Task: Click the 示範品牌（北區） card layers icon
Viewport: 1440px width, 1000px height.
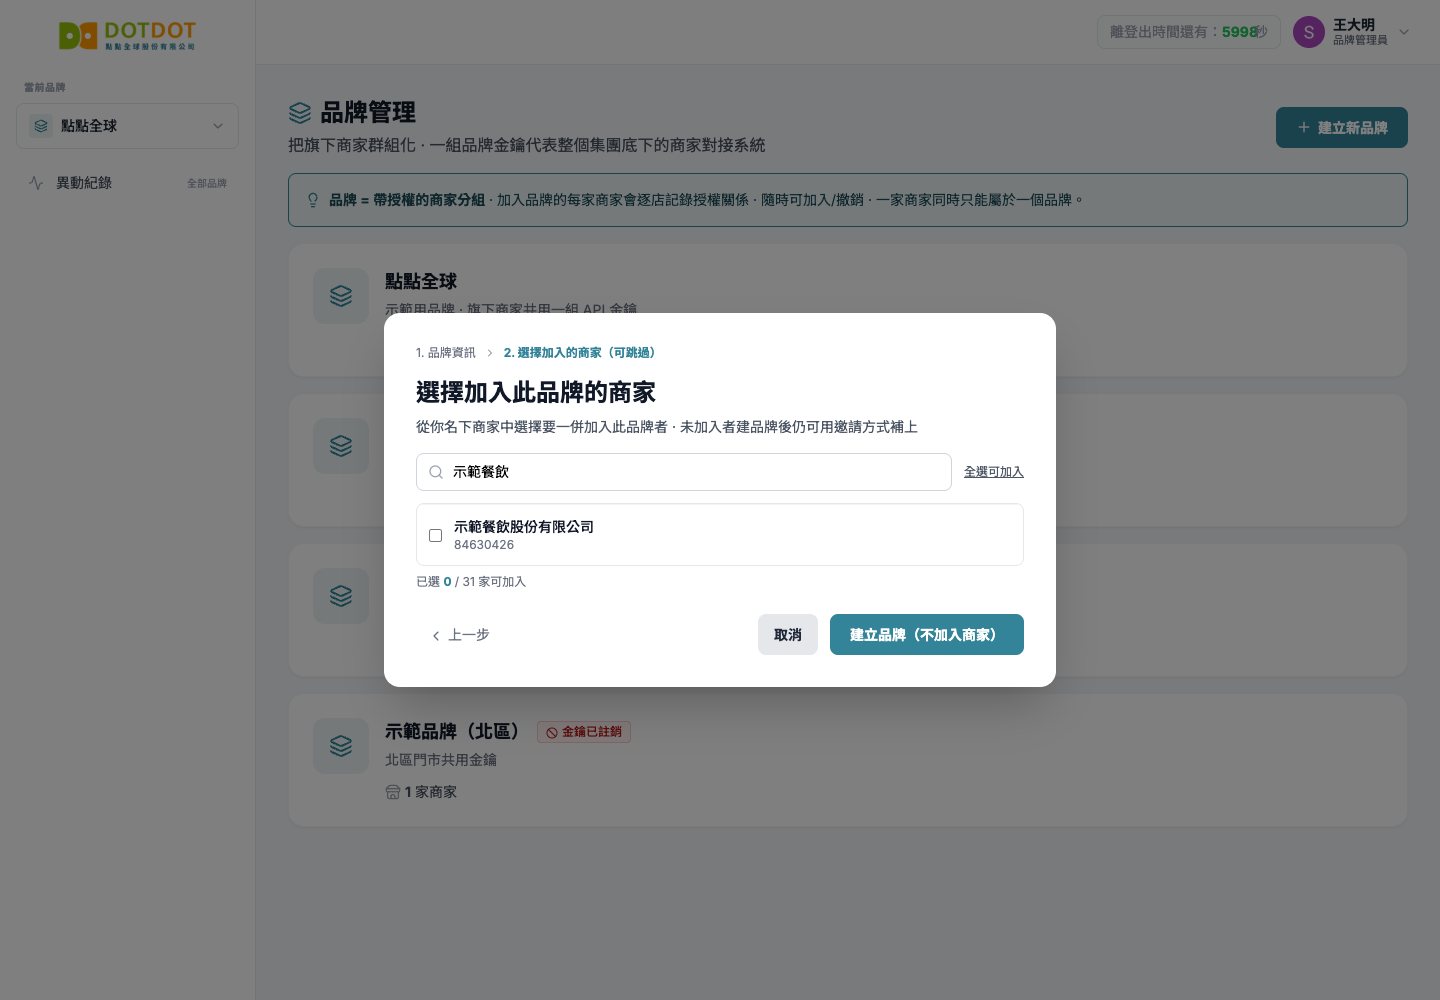Action: coord(341,746)
